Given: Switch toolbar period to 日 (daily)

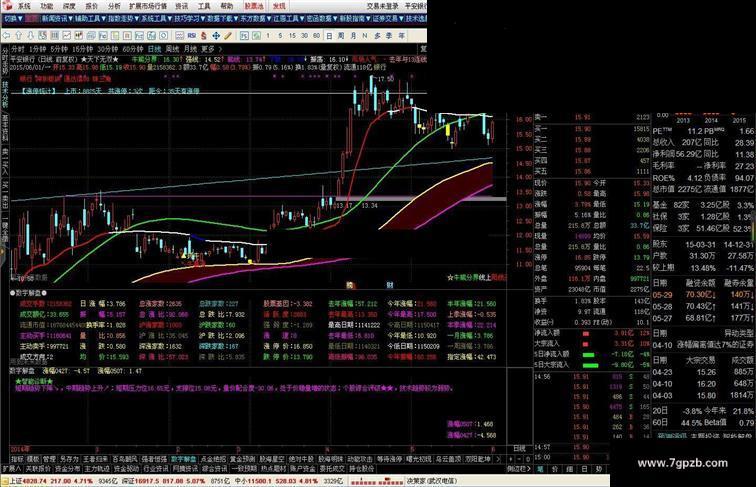Looking at the screenshot, I should (329, 36).
